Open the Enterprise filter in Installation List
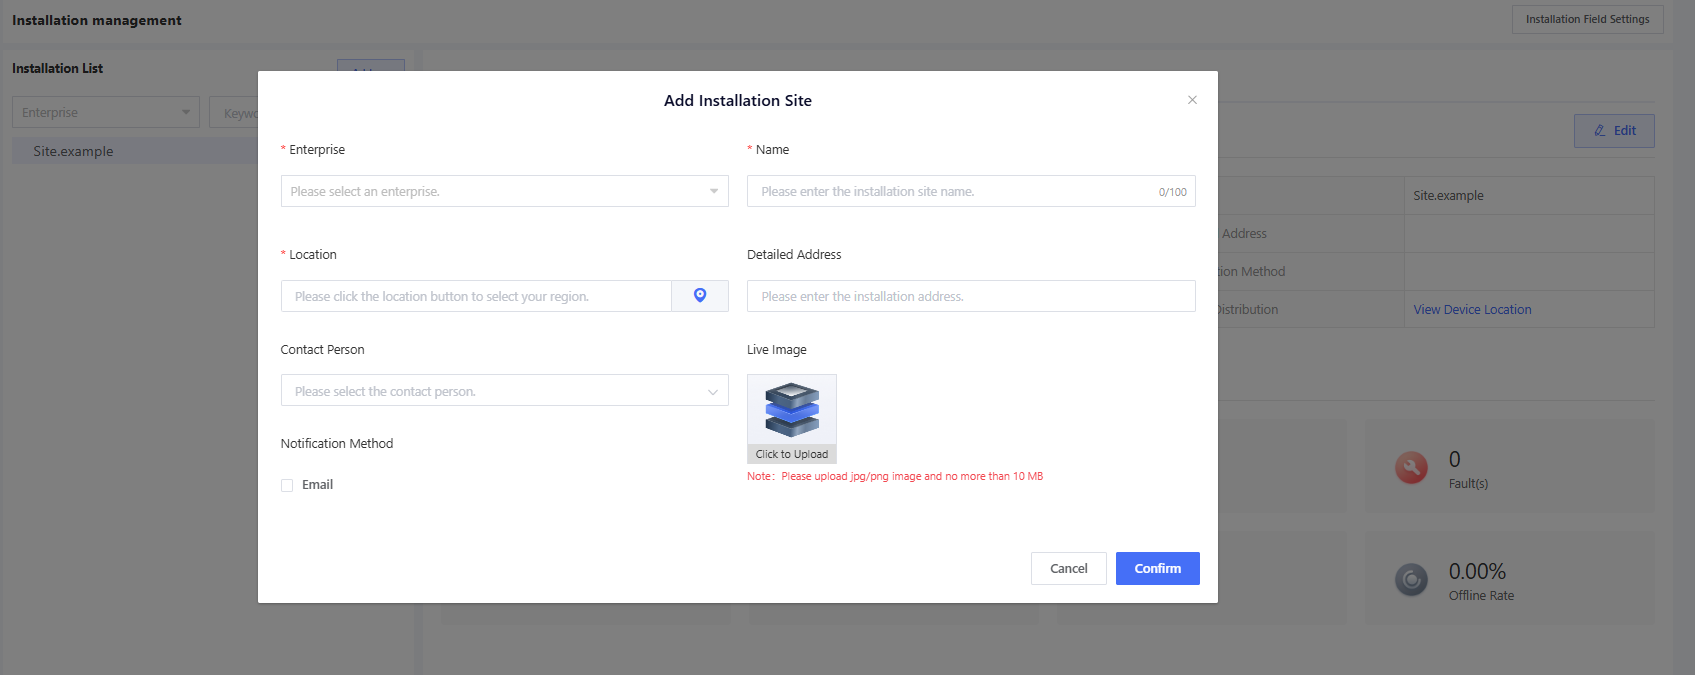Screen dimensions: 1695x675 (x=105, y=112)
